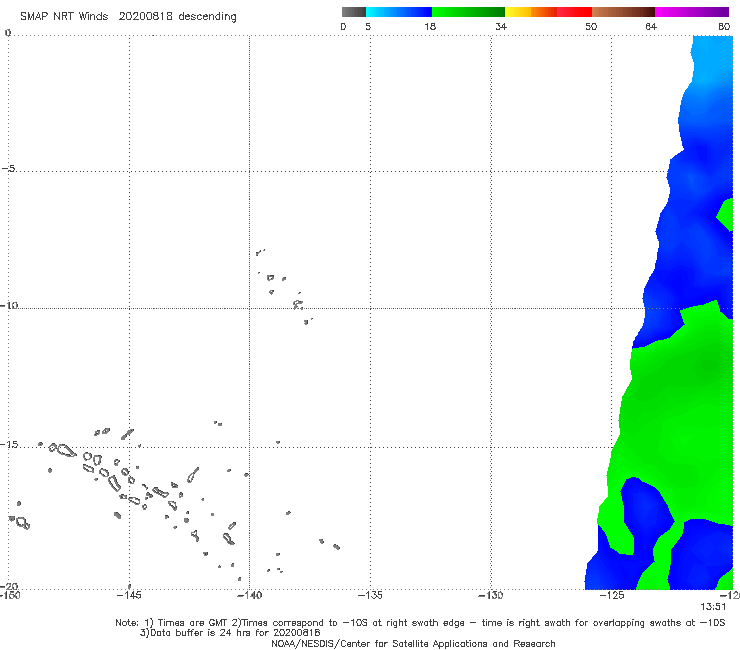Click the color bar label '50'
The height and width of the screenshot is (650, 740).
(591, 26)
